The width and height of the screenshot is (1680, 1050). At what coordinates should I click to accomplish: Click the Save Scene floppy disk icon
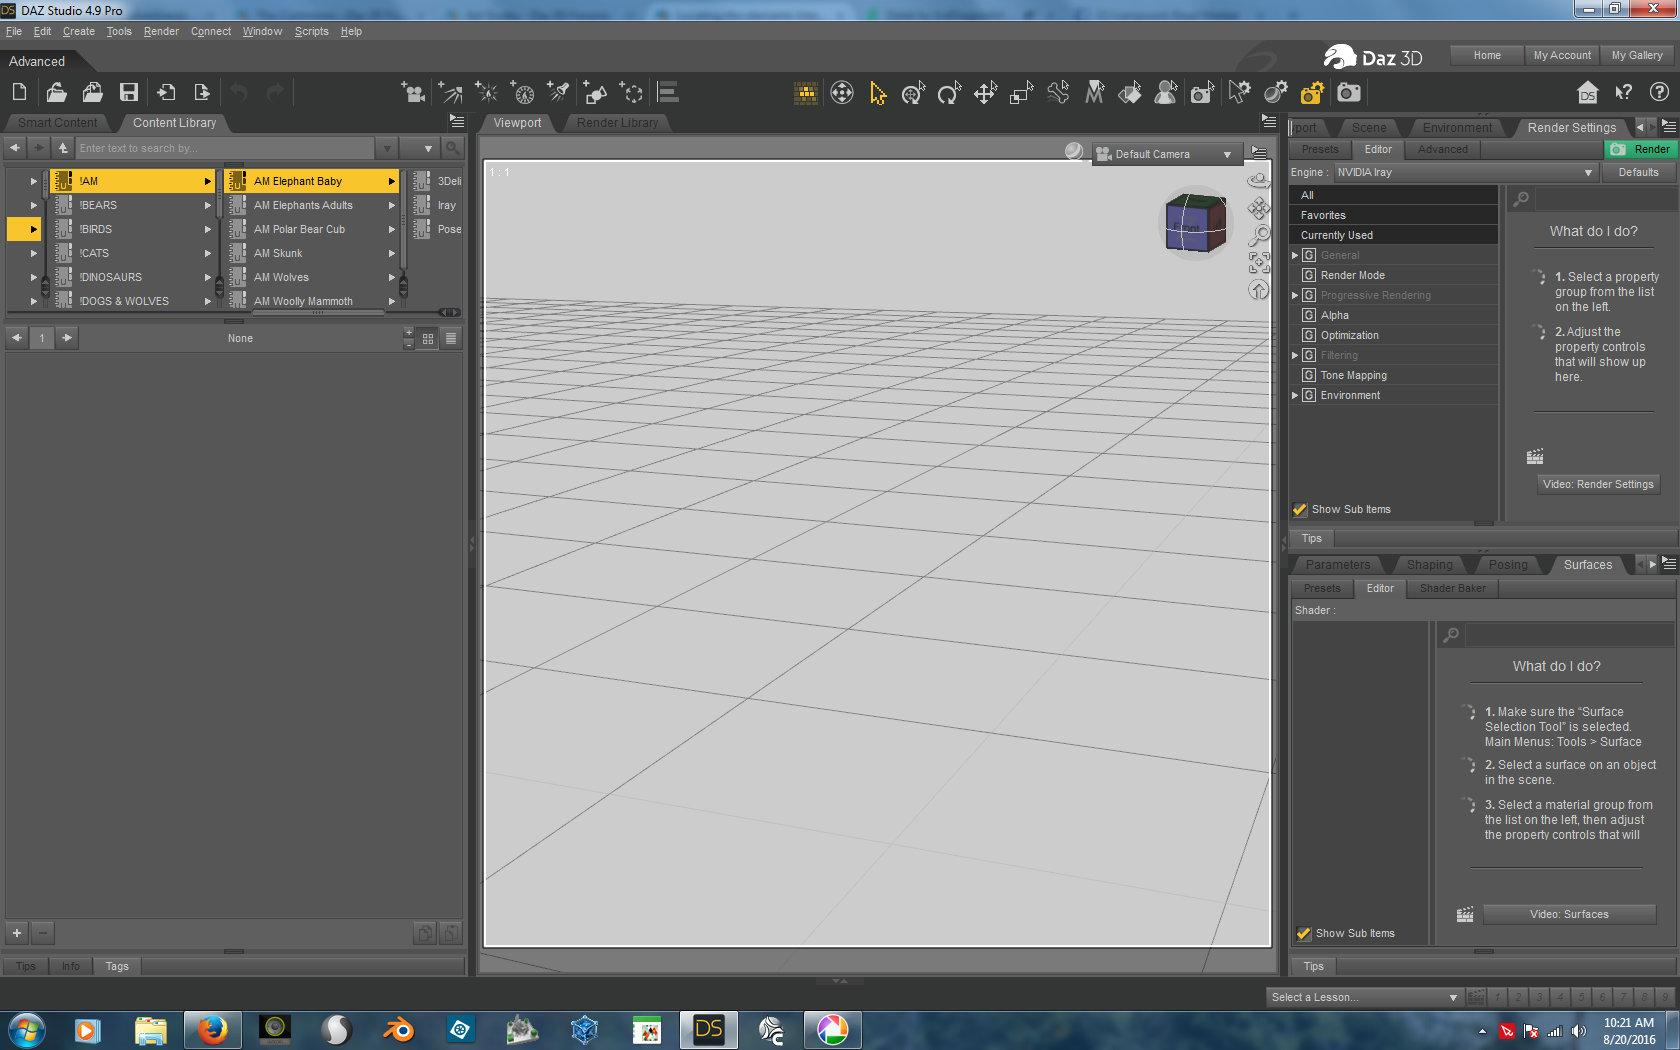point(129,93)
